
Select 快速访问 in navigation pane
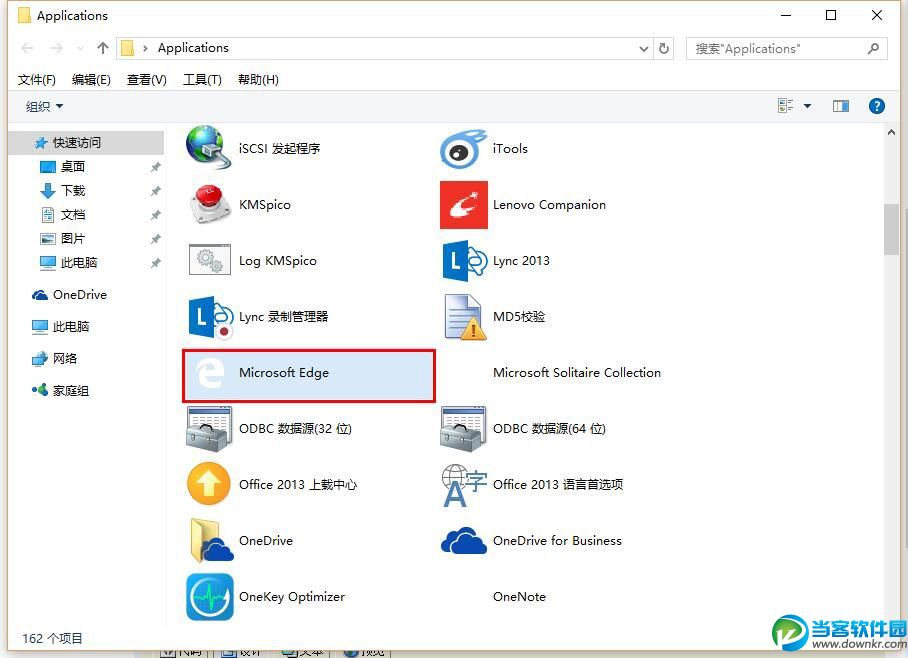point(86,142)
